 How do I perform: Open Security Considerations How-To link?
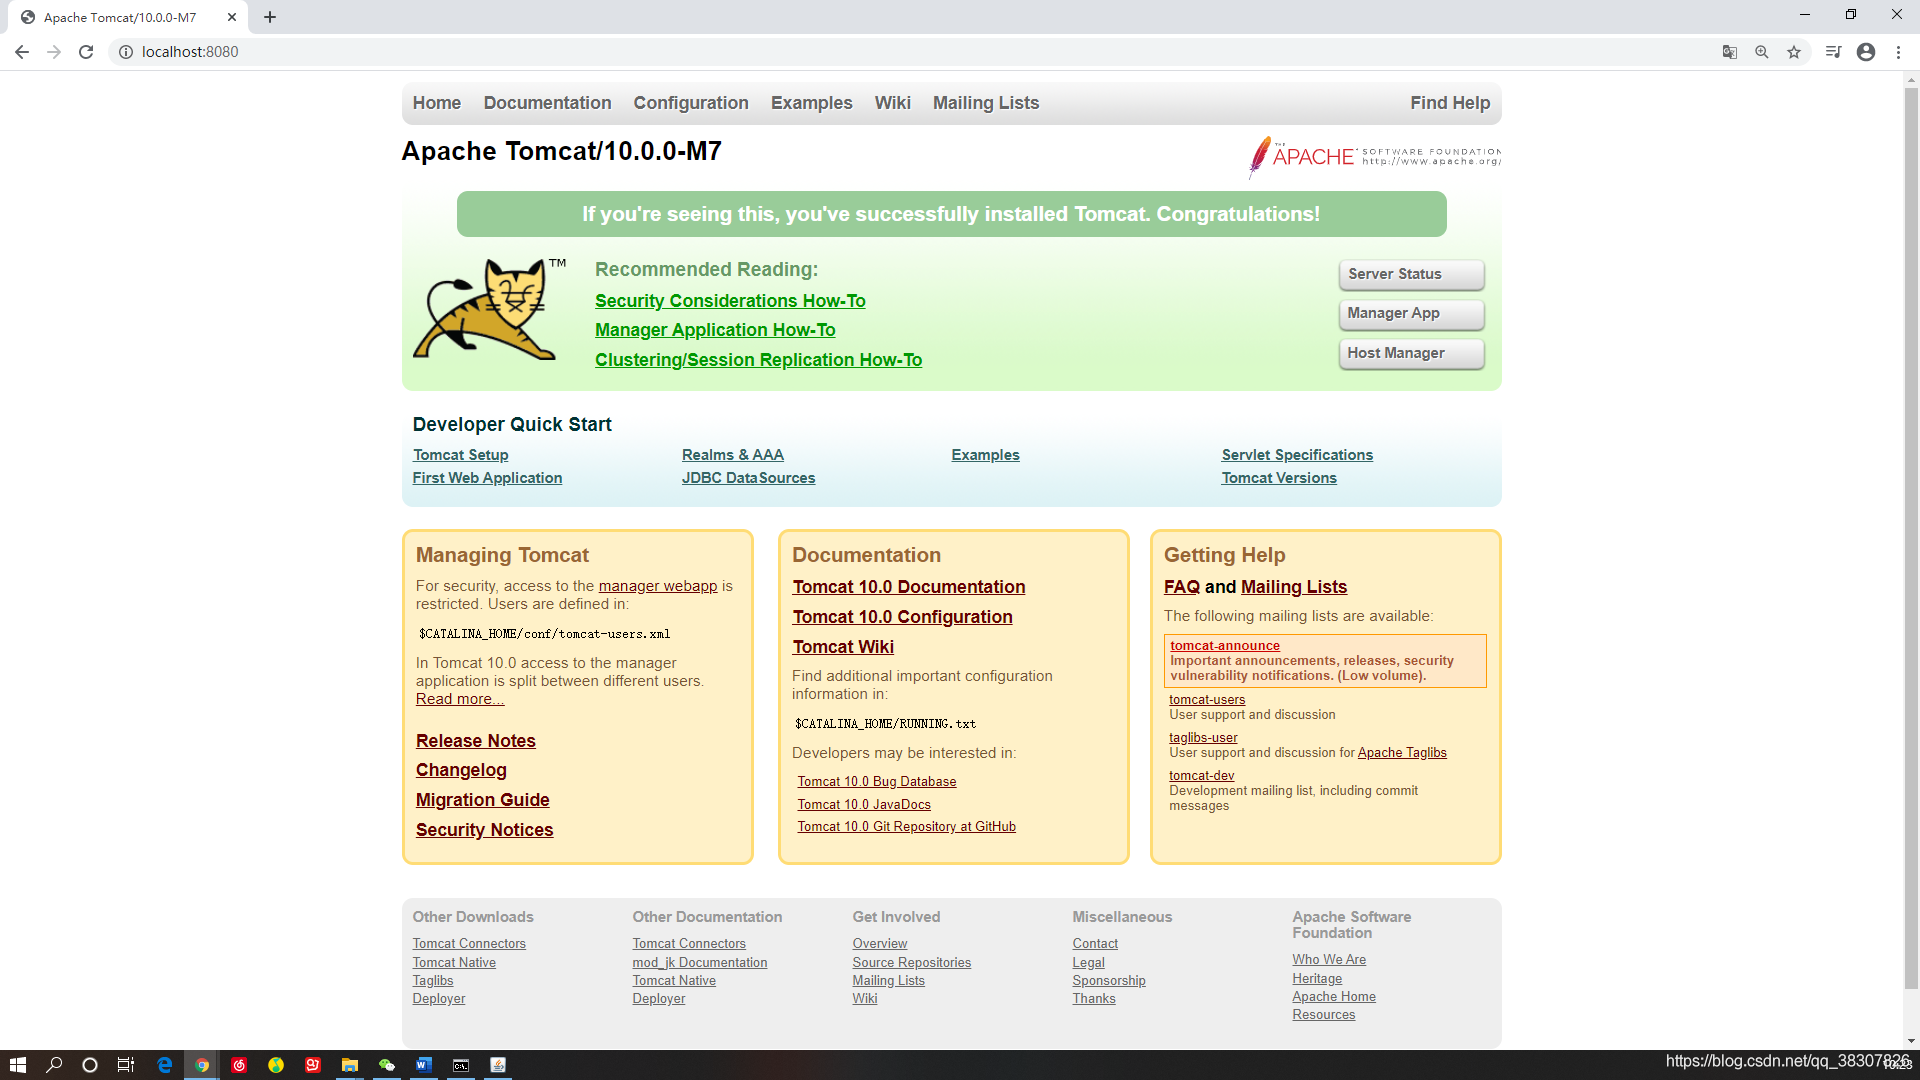730,301
